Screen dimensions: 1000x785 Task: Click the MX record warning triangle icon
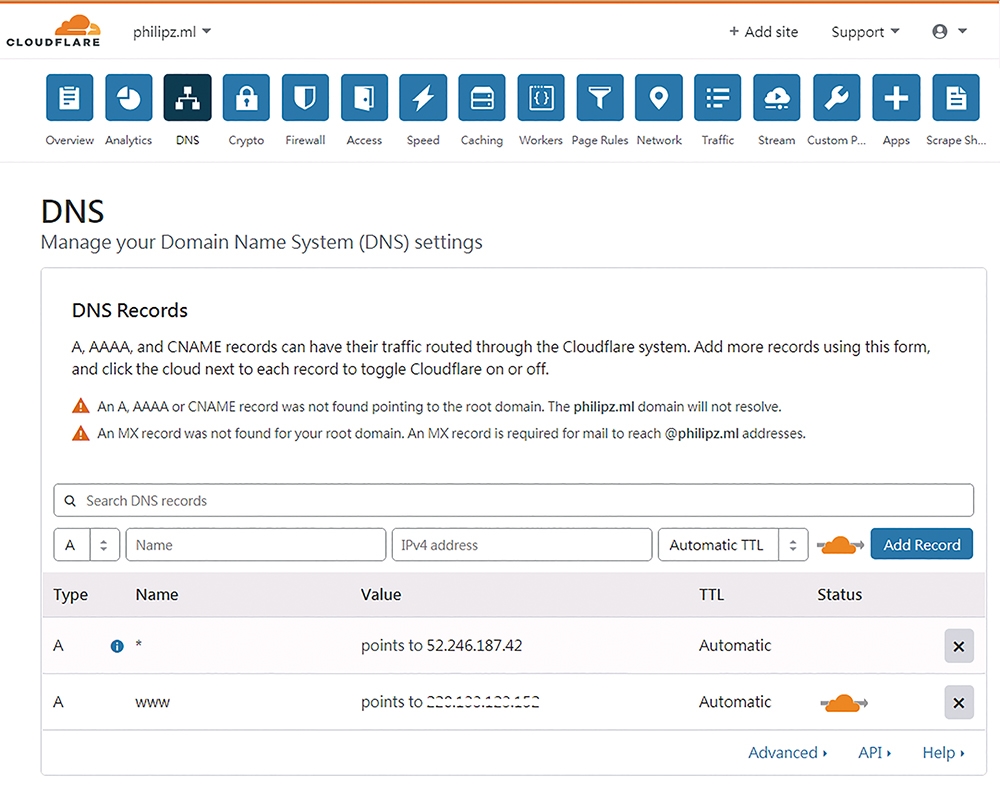coord(80,433)
